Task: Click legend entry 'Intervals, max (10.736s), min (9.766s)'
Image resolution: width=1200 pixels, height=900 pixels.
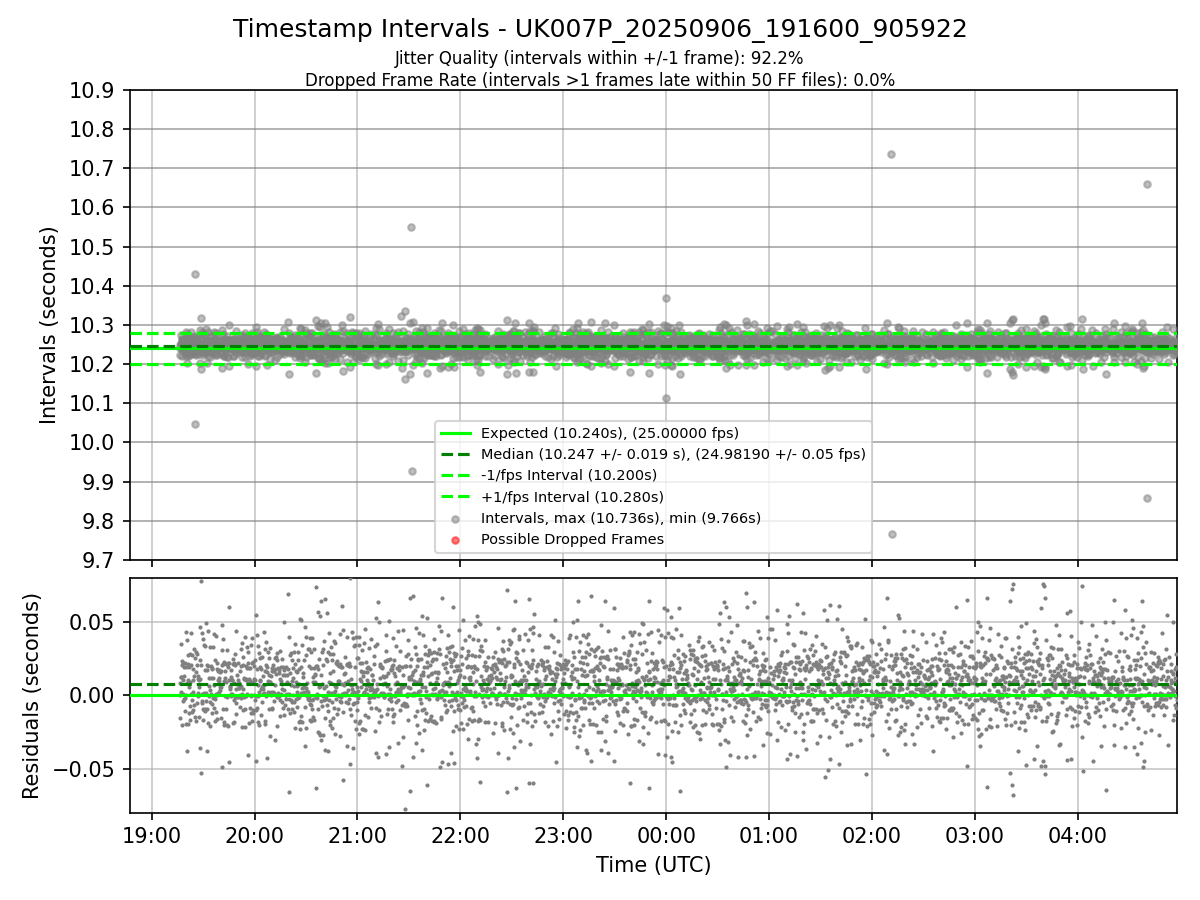Action: point(621,518)
